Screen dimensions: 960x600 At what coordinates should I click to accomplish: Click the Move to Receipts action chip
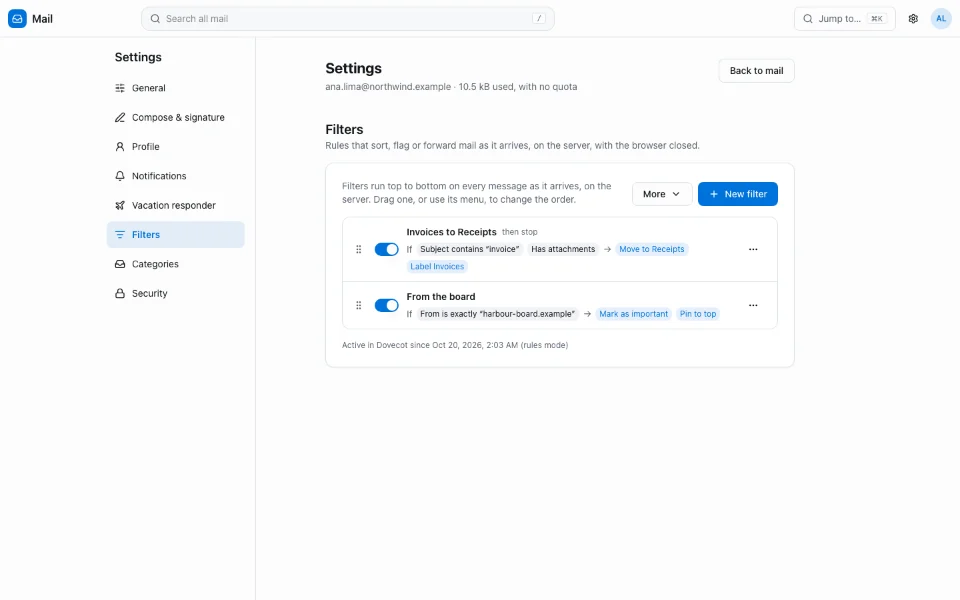(651, 249)
